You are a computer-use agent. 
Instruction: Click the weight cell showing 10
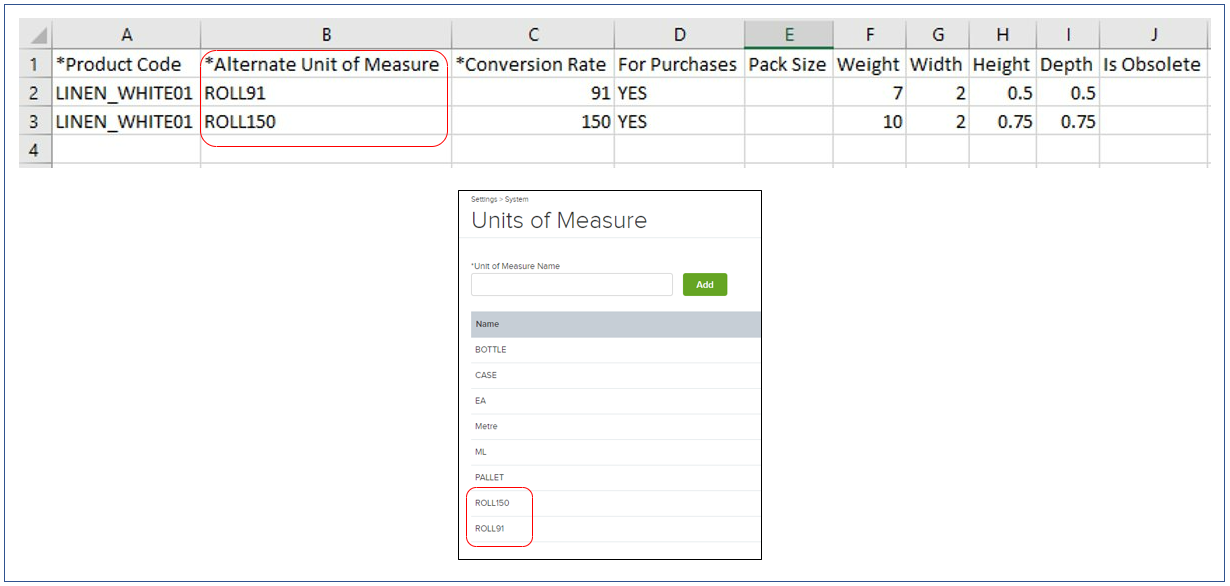[x=870, y=122]
